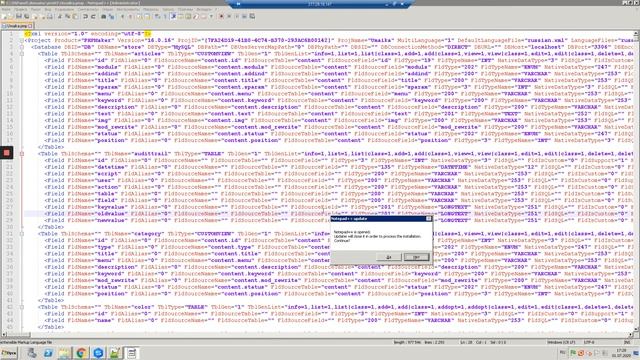Click the Print toolbar icon
This screenshot has width=640, height=360.
(x=50, y=16)
